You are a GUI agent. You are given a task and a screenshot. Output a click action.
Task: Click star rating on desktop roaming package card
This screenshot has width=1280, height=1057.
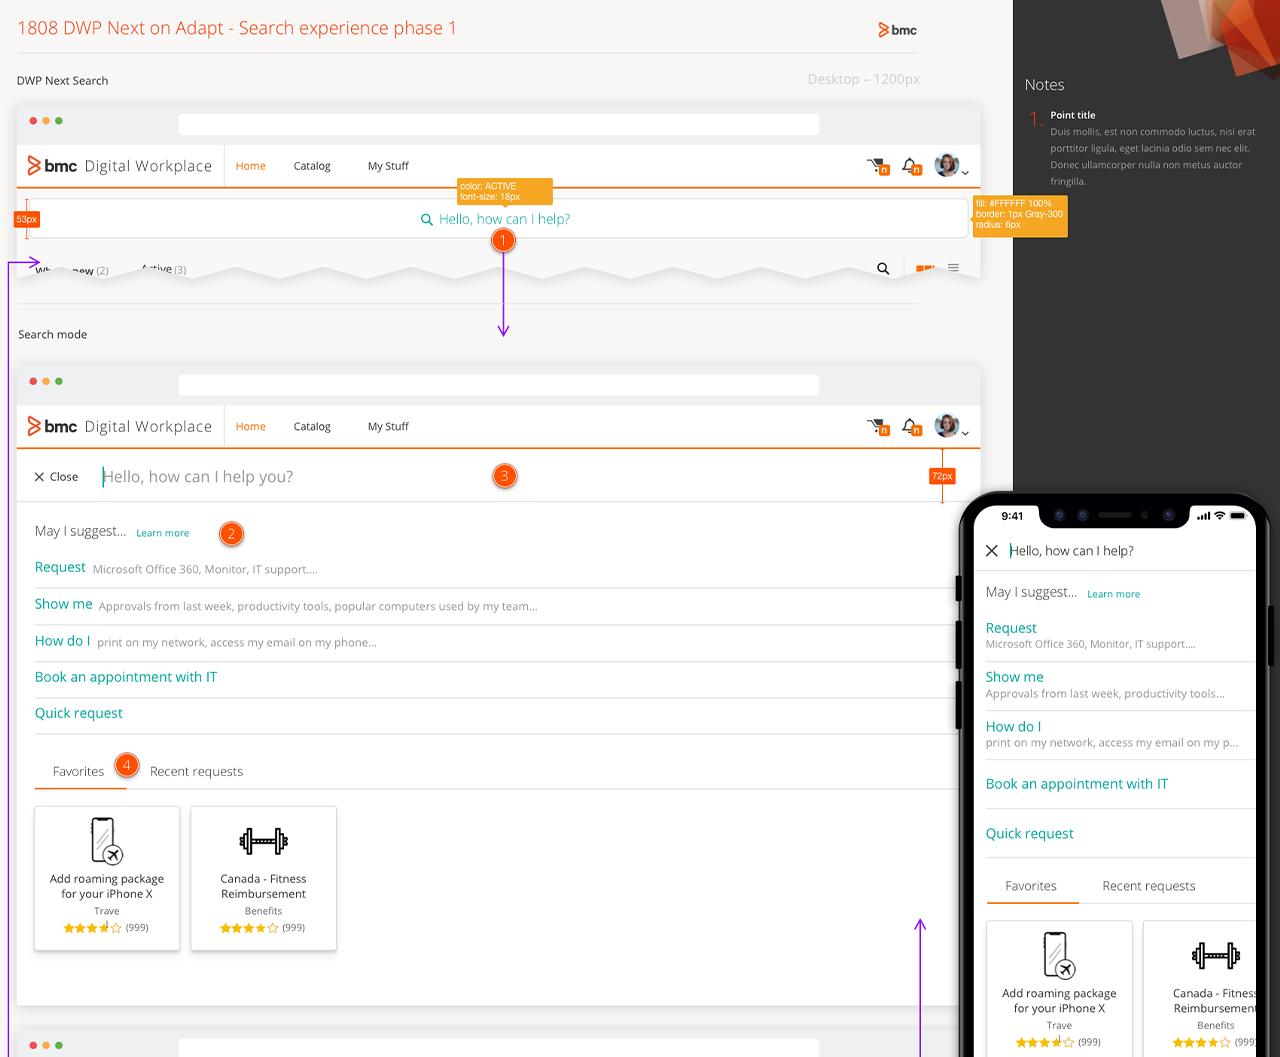click(x=92, y=928)
